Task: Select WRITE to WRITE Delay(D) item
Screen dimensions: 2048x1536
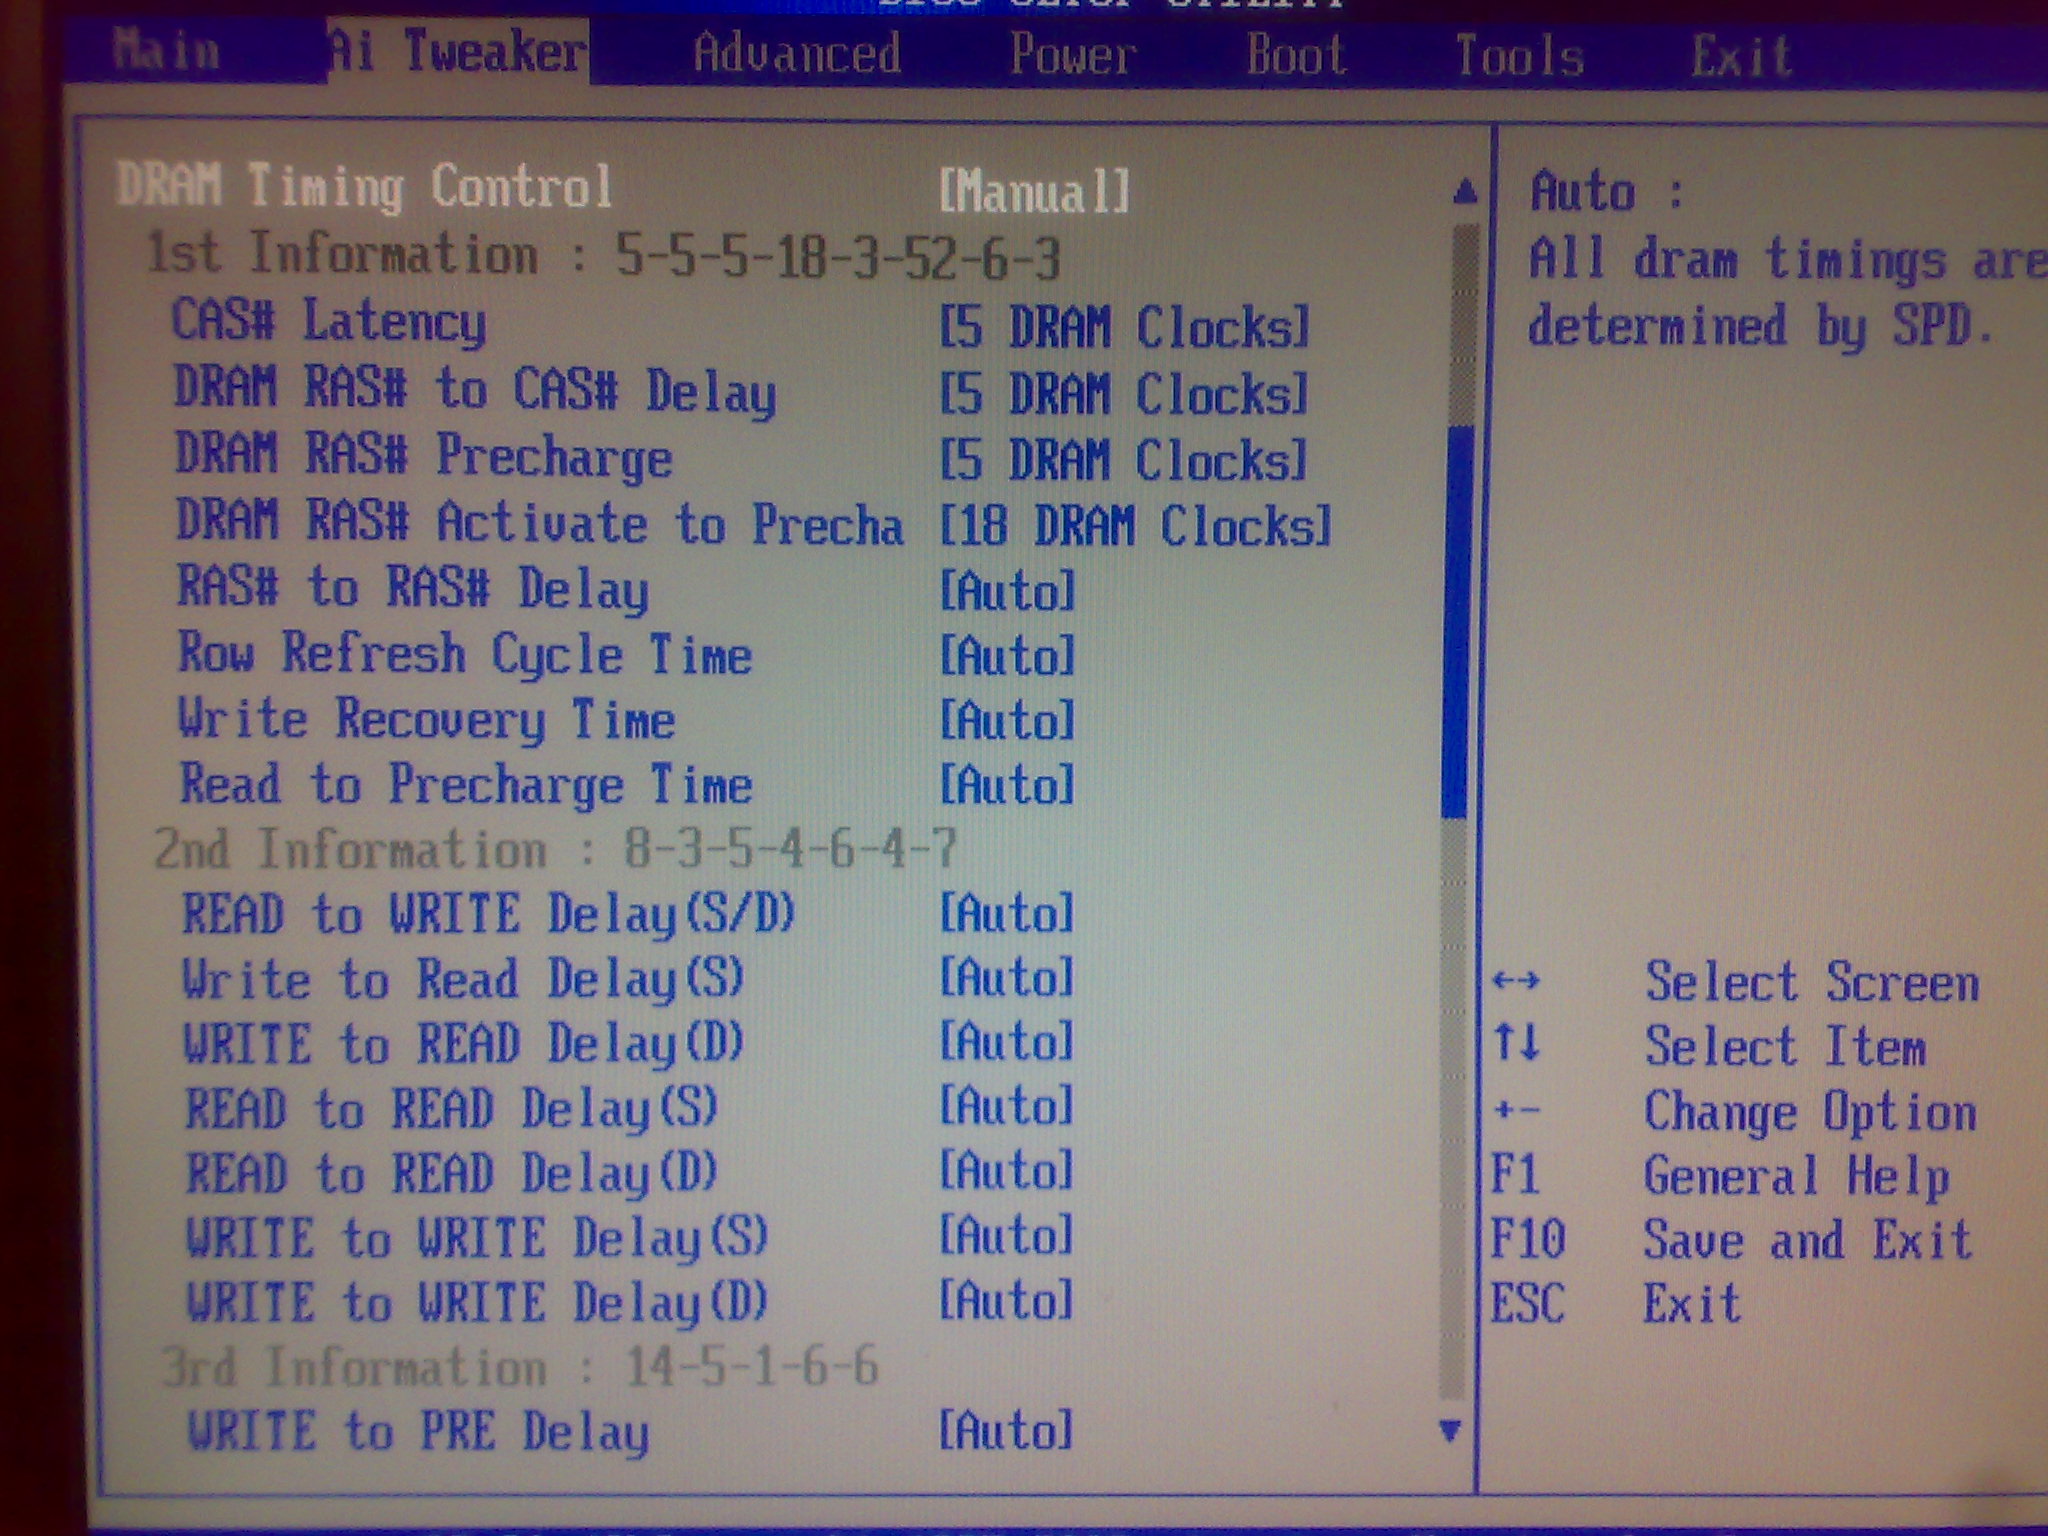Action: click(x=478, y=1302)
